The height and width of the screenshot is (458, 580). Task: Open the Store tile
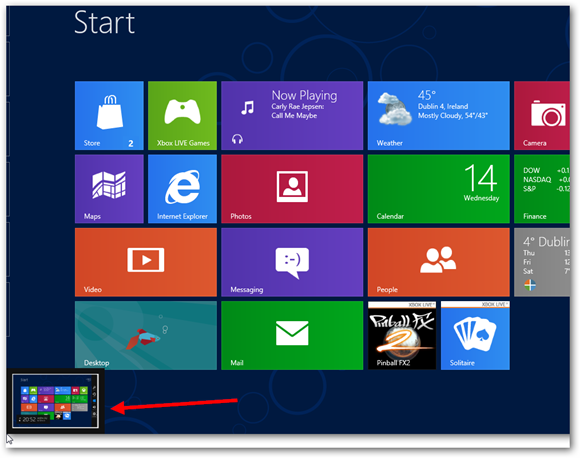[109, 115]
